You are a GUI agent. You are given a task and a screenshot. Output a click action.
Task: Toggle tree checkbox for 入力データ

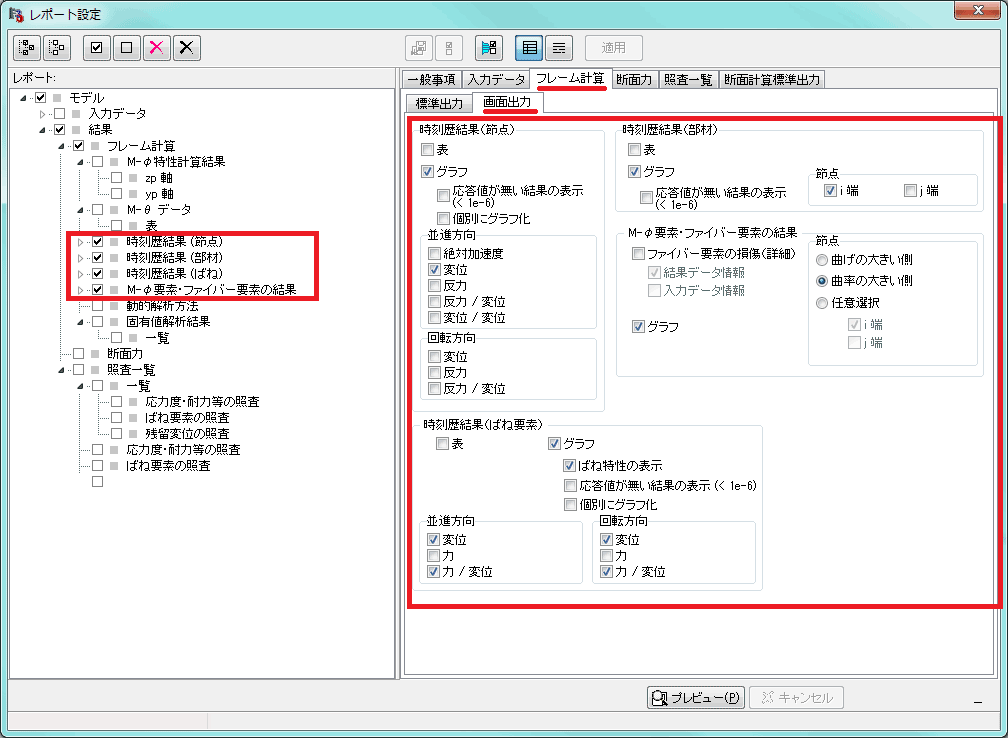click(59, 114)
